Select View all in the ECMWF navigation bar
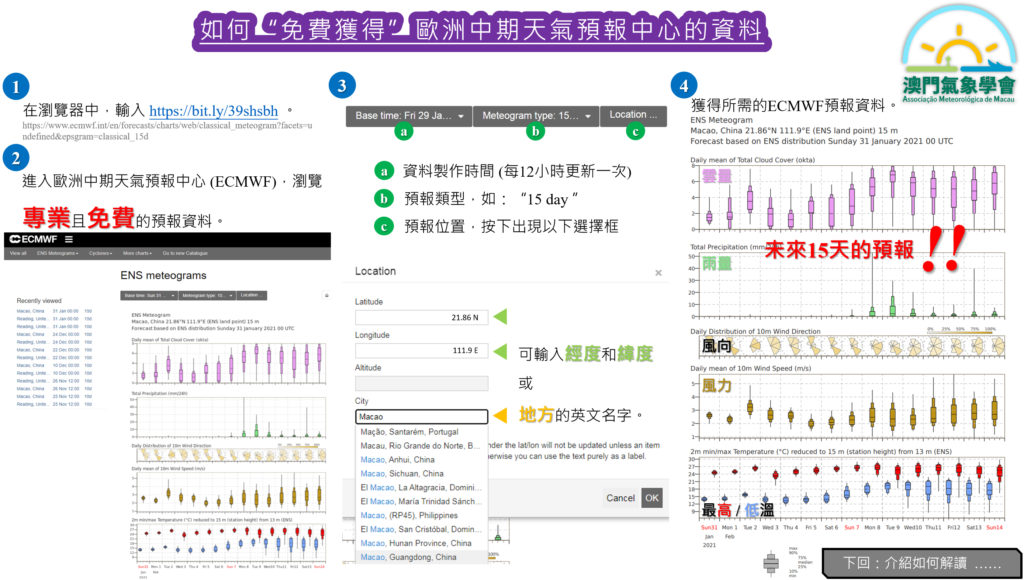 [18, 253]
